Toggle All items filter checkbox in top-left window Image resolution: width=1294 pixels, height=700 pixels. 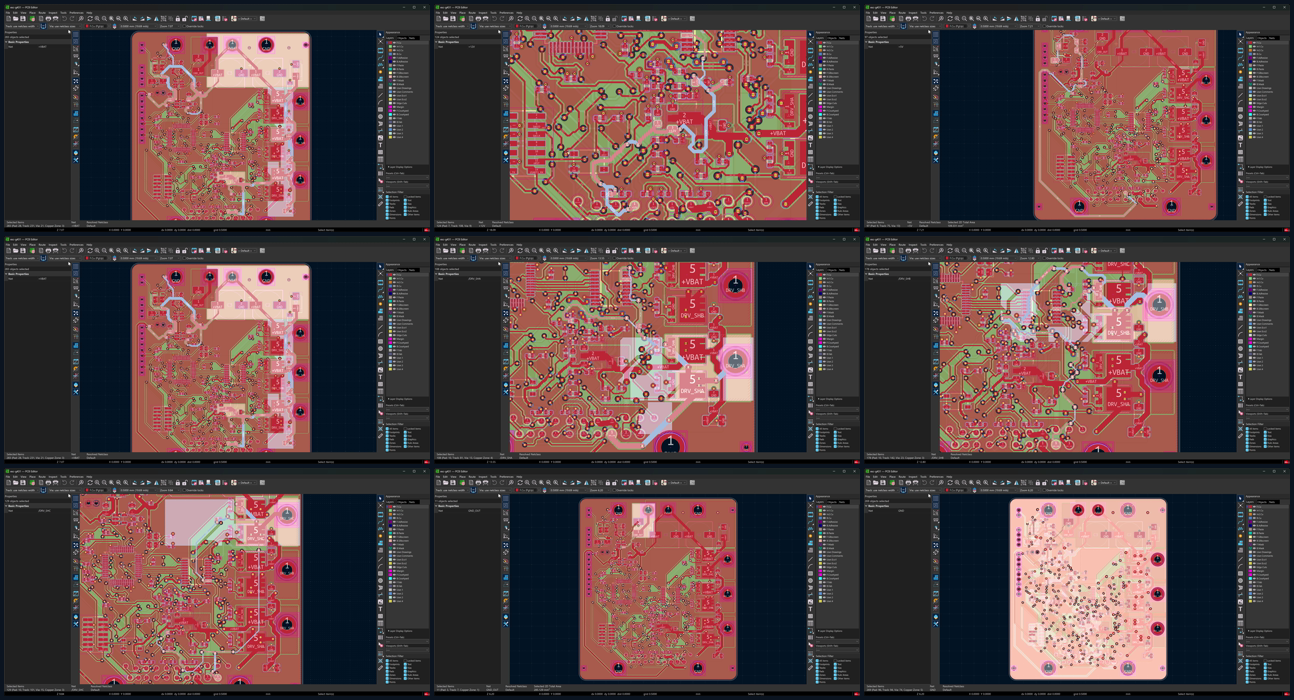pos(388,197)
